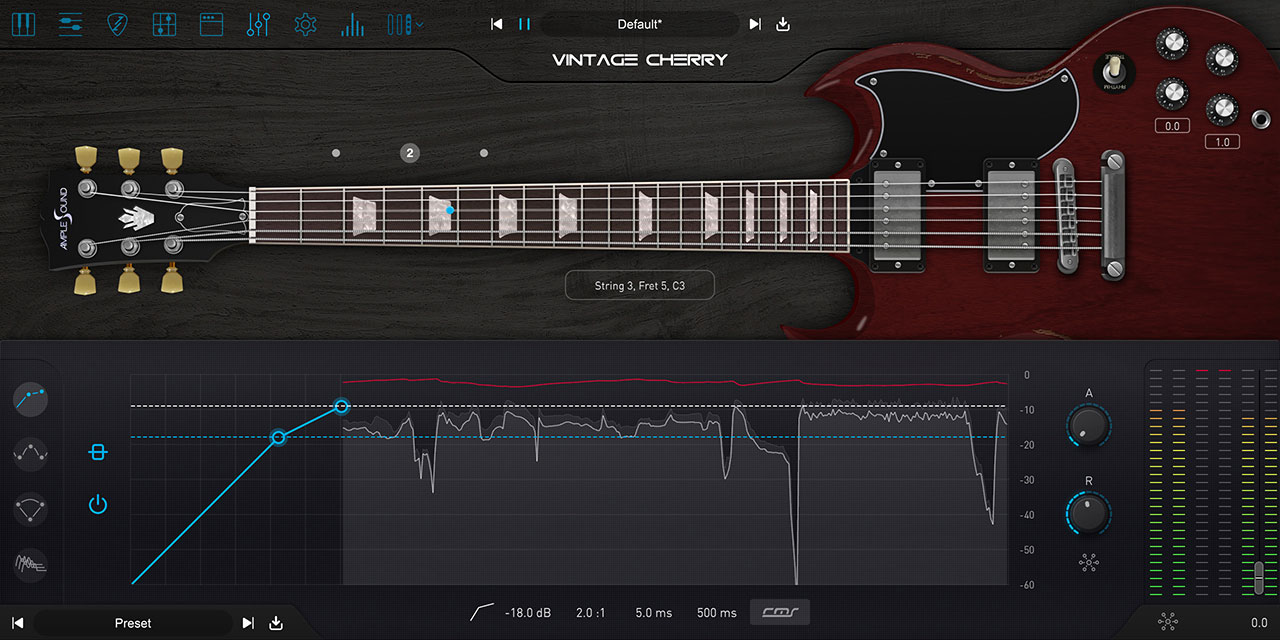The image size is (1280, 640).
Task: Click the 0.0 output value at bottom right
Action: [1259, 623]
